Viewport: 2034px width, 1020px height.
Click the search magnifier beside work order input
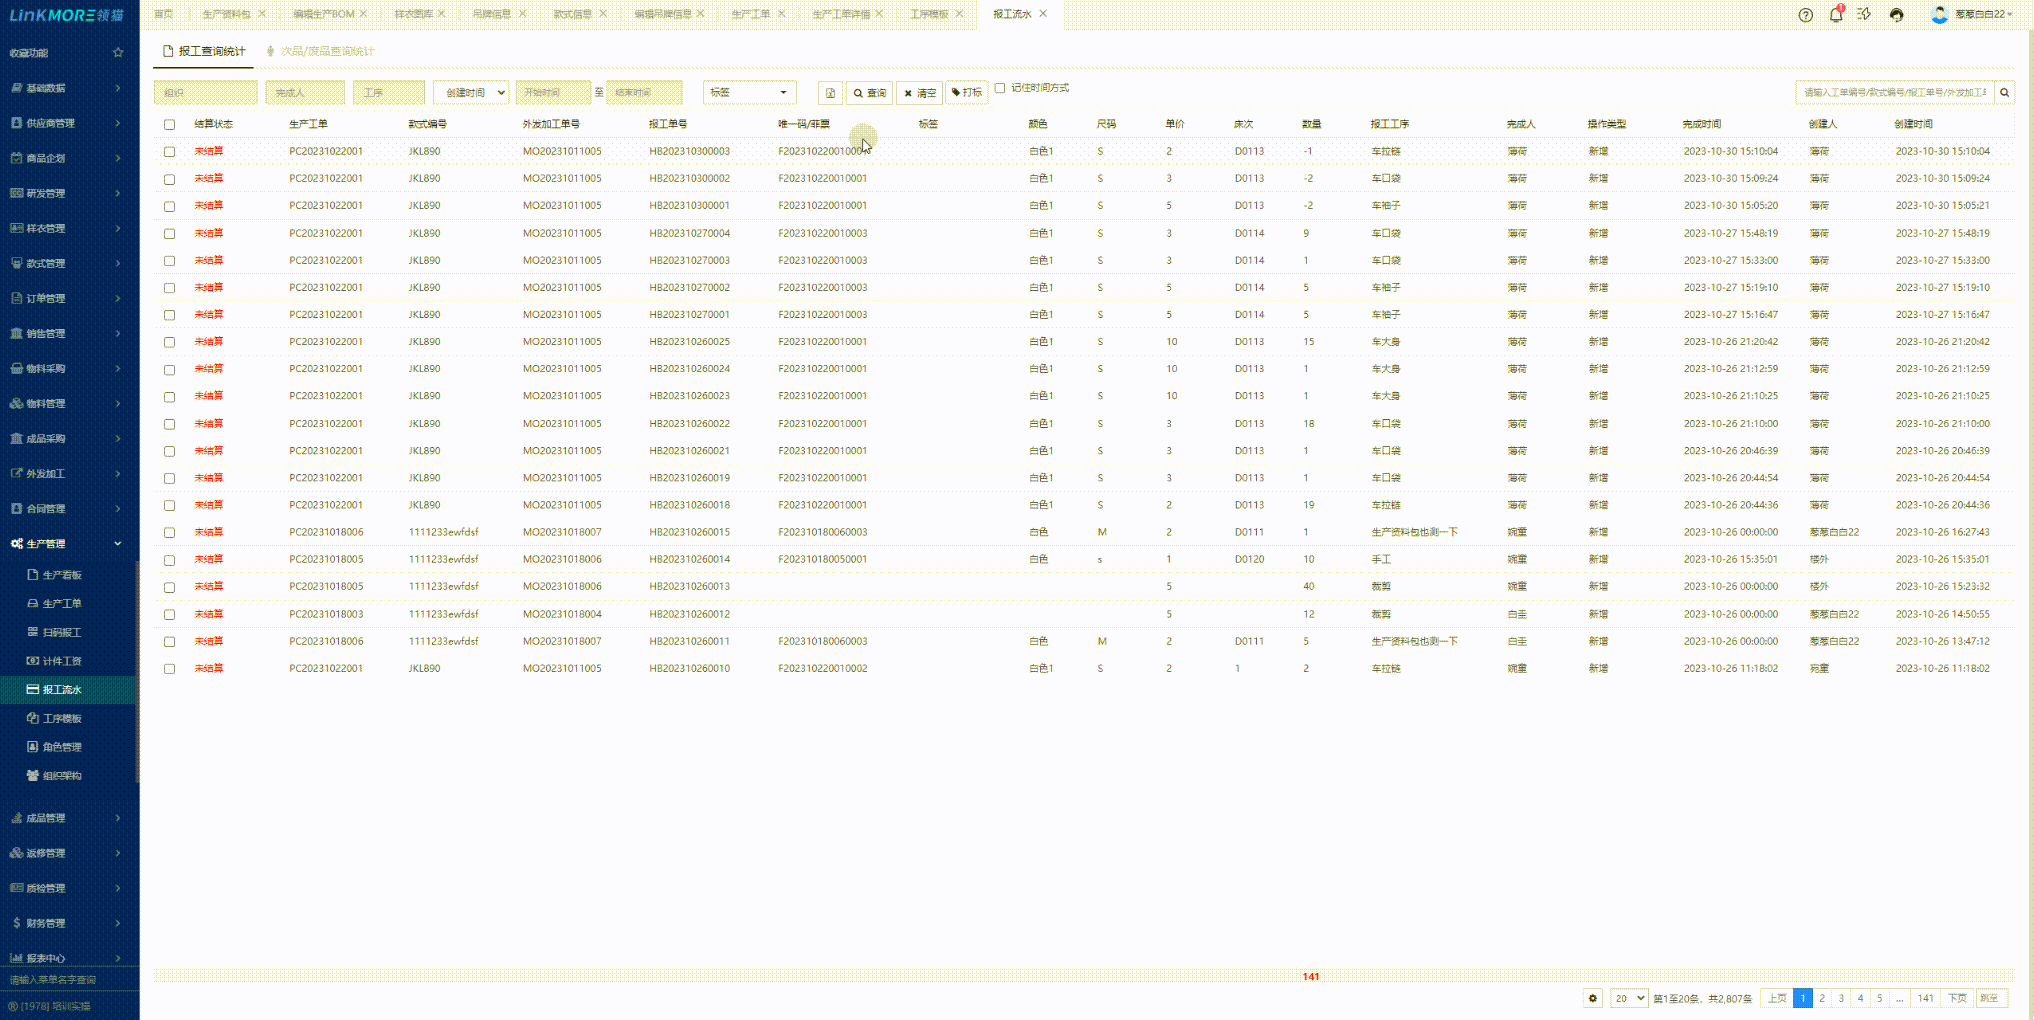[2004, 93]
